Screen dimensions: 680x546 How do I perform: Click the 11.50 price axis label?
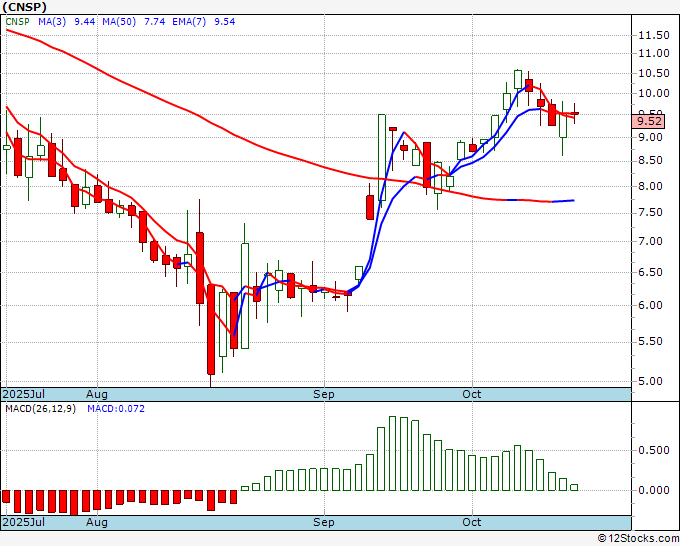coord(654,36)
